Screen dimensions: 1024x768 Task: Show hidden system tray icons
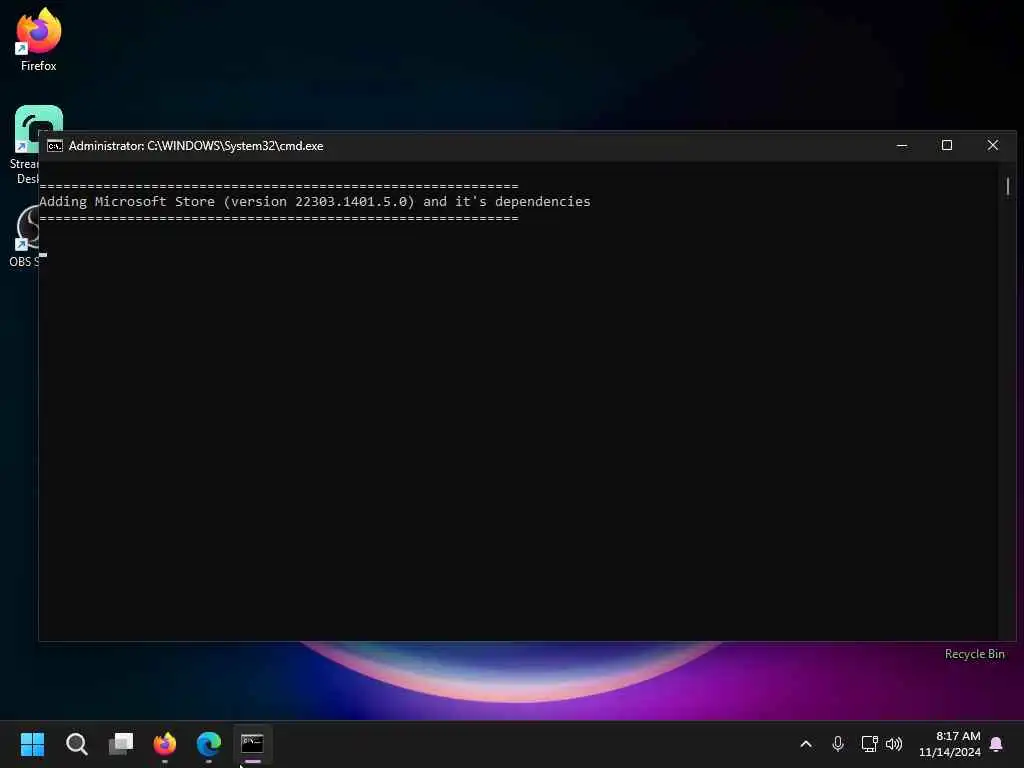pos(806,744)
